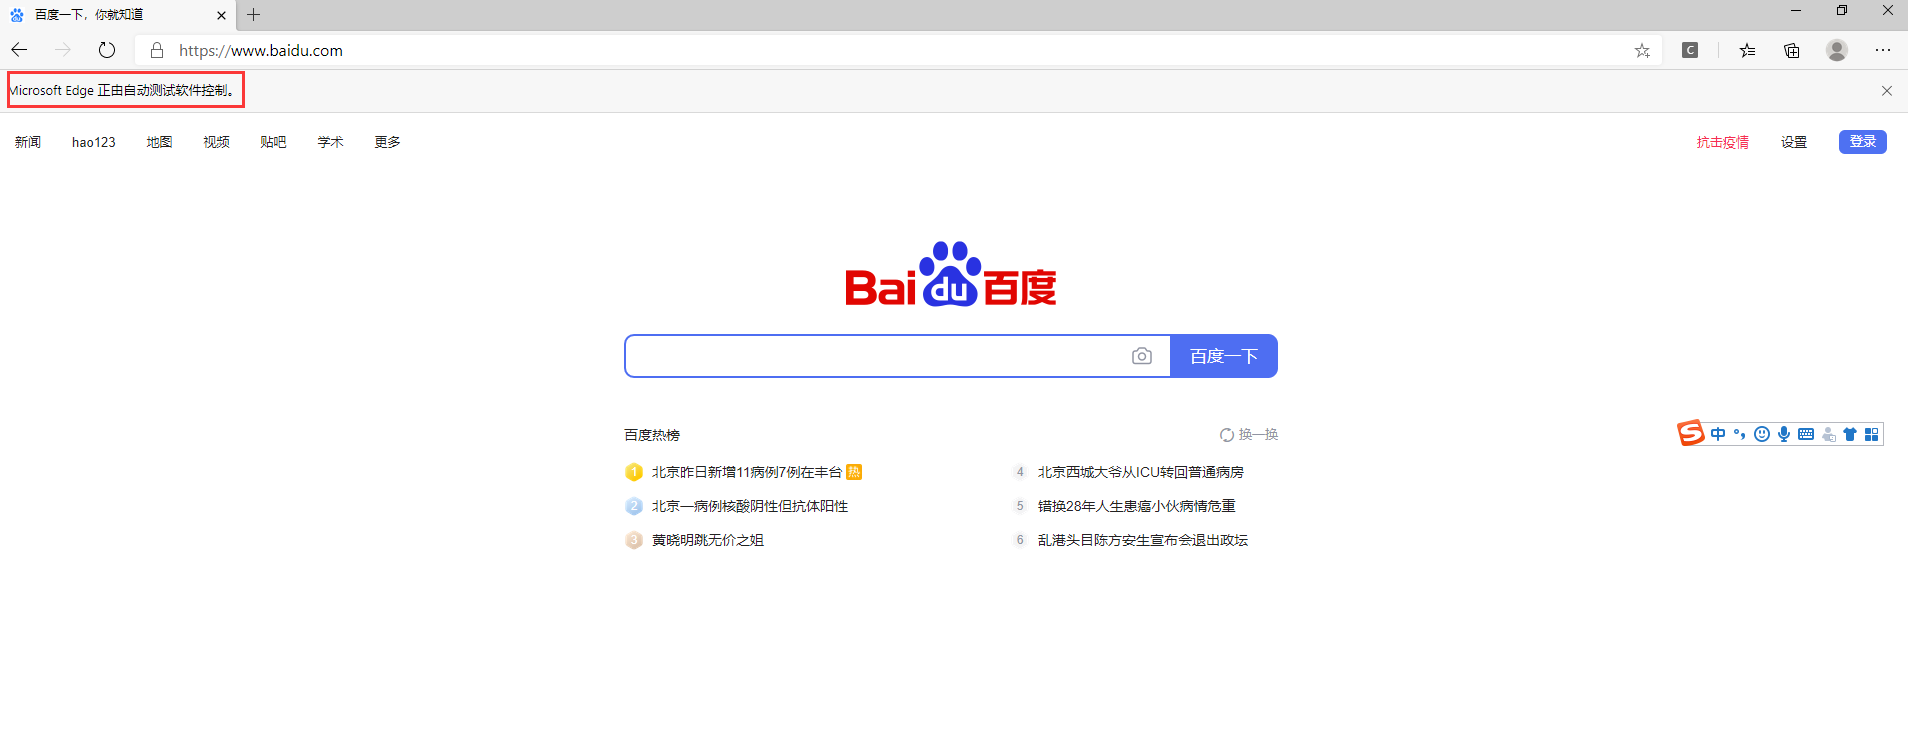Open the Favorites list icon
This screenshot has width=1908, height=750.
pyautogui.click(x=1747, y=50)
